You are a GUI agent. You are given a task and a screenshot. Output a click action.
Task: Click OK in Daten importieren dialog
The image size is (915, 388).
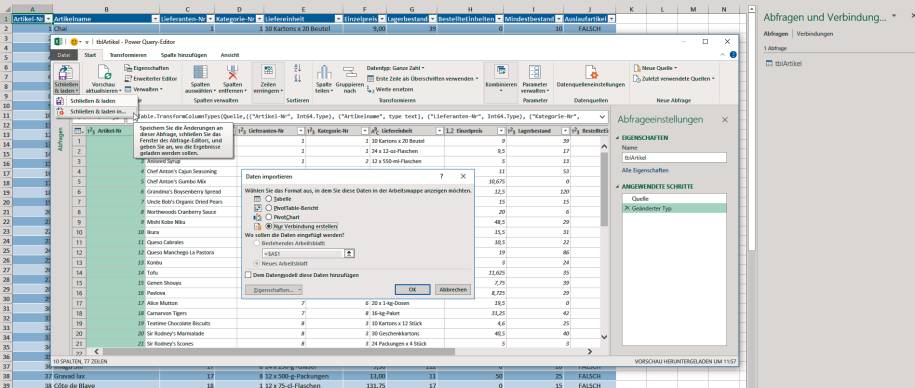(412, 289)
